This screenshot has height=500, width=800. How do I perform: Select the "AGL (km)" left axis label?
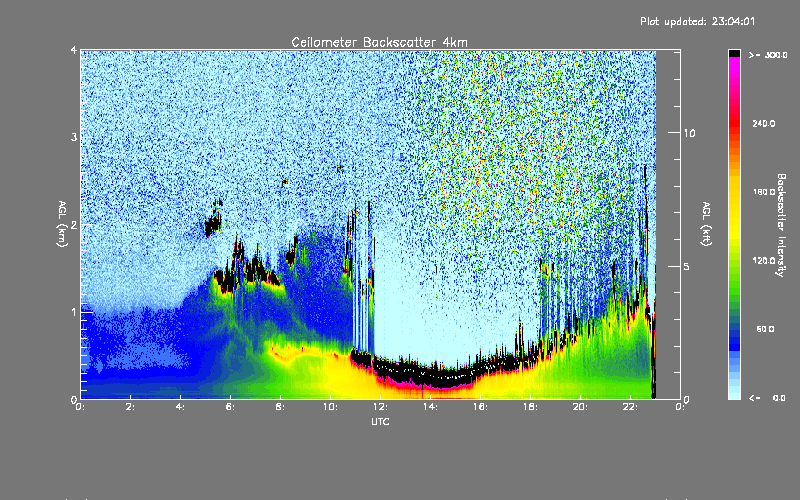point(62,224)
